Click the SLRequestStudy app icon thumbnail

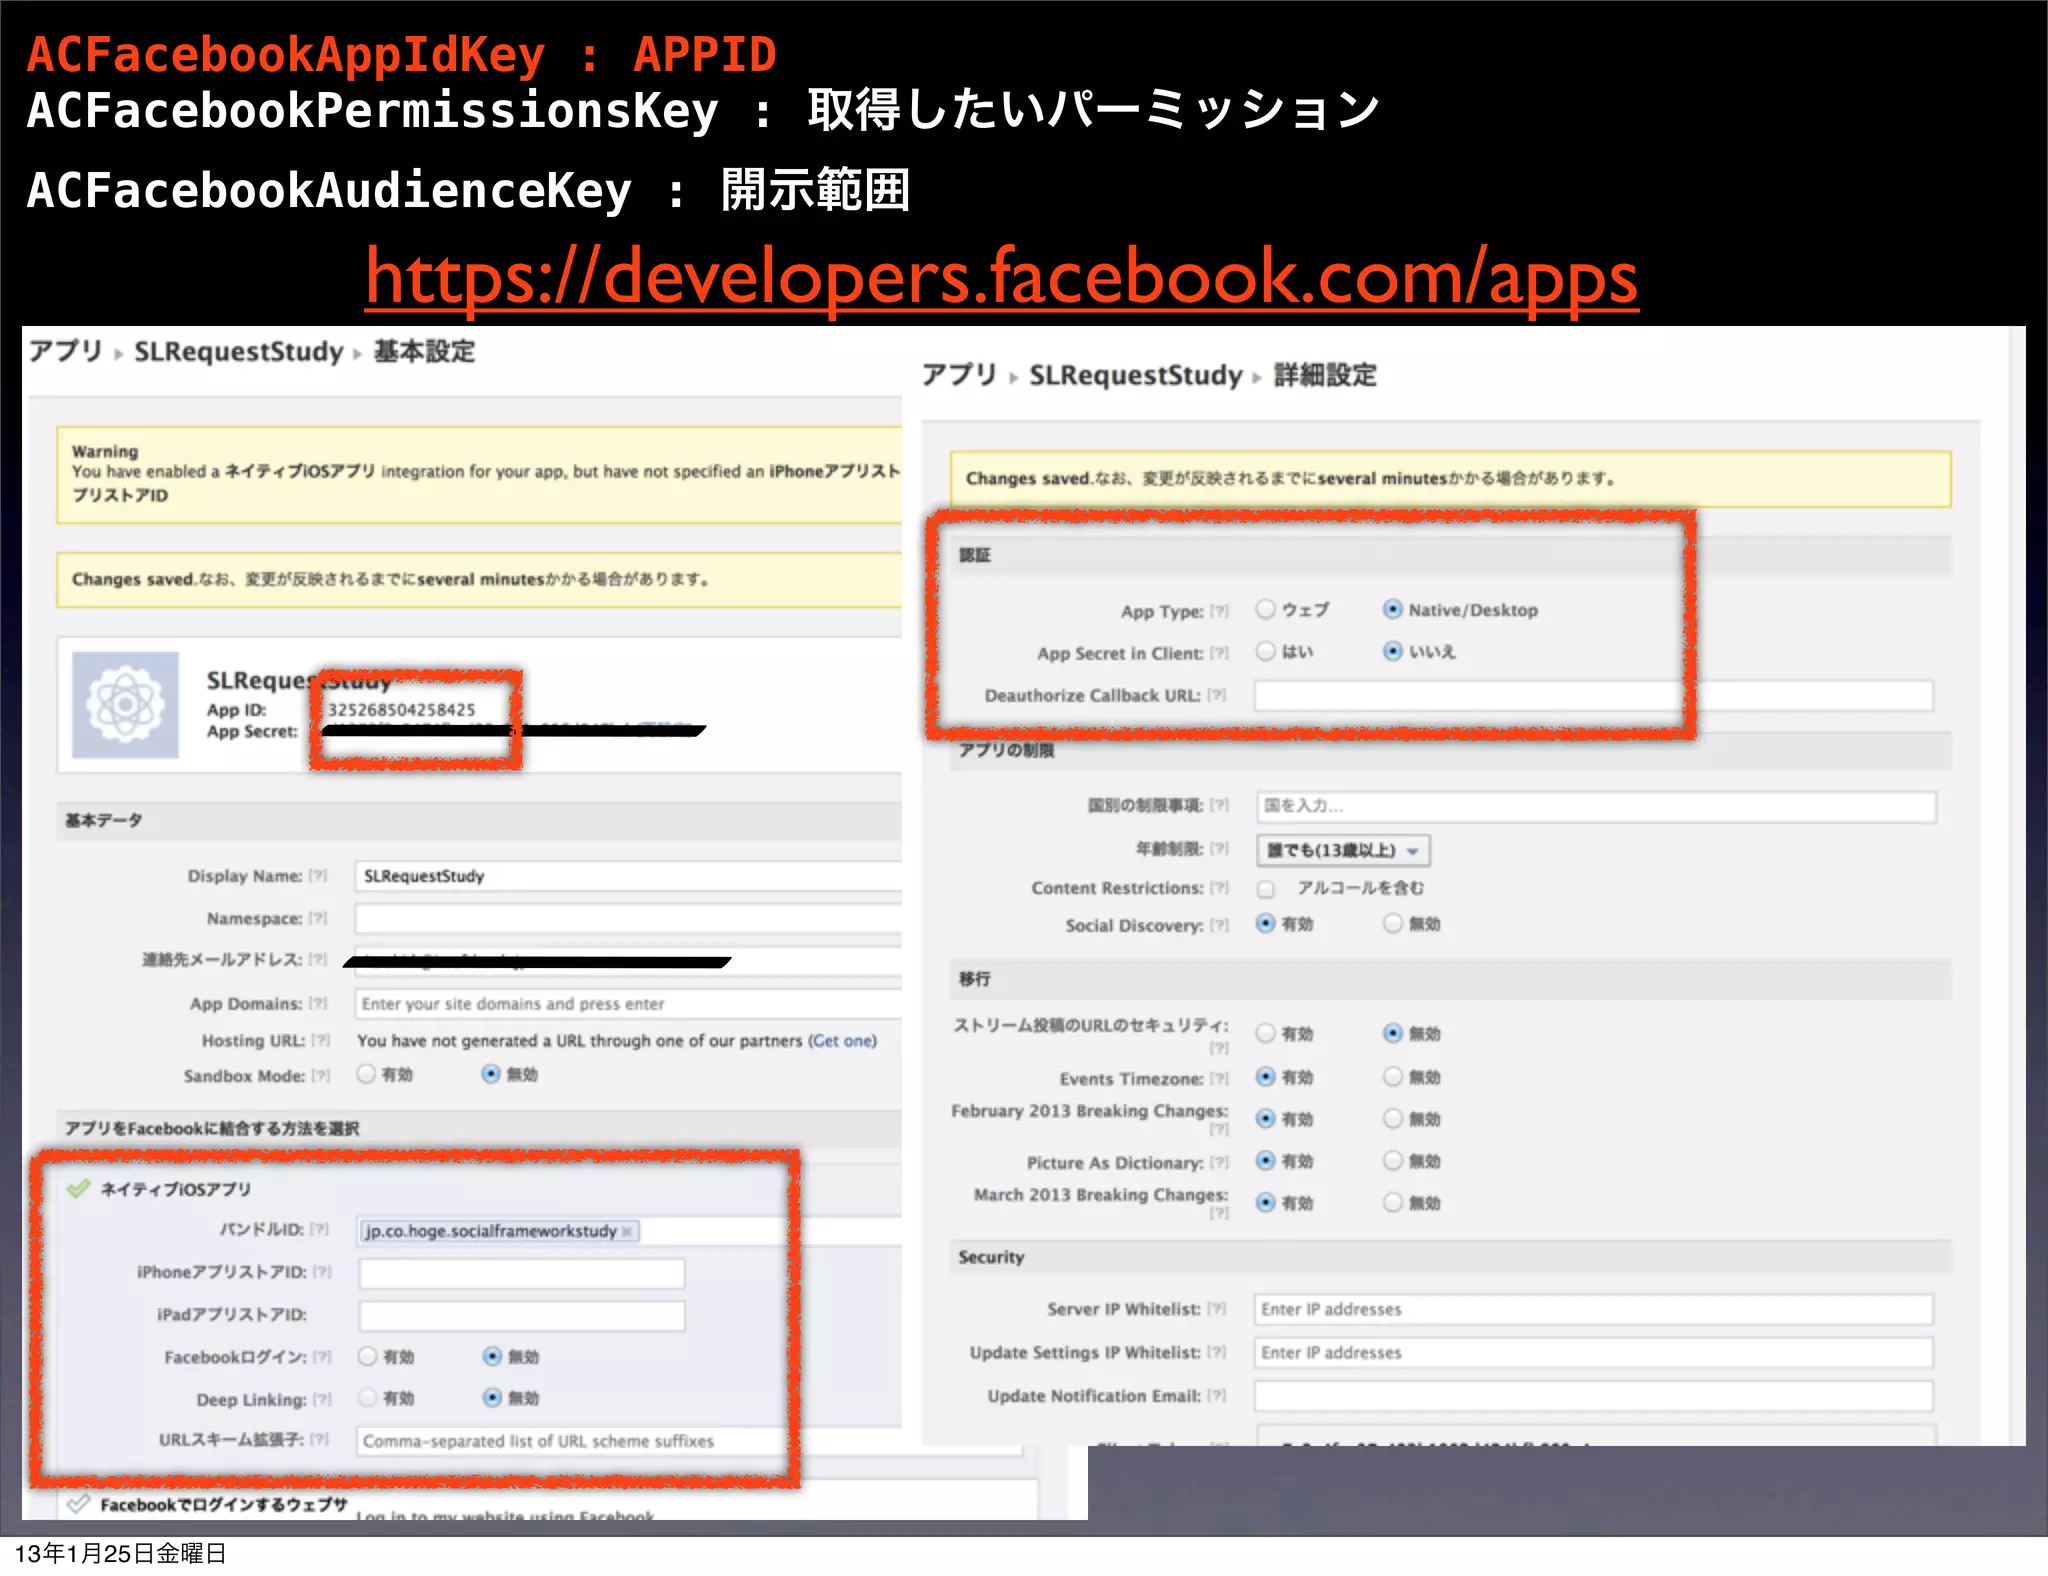125,705
